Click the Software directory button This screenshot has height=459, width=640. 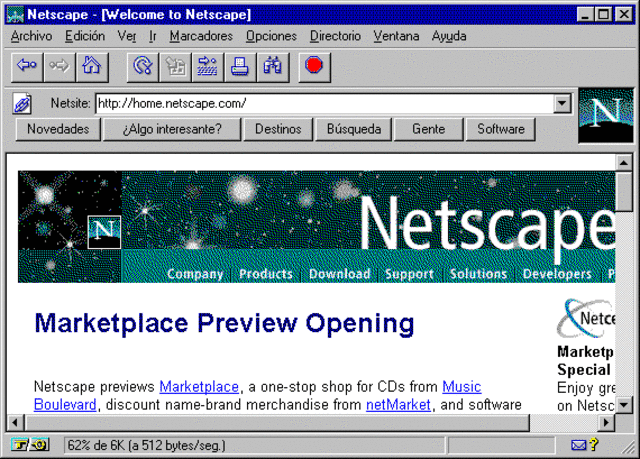click(x=500, y=129)
